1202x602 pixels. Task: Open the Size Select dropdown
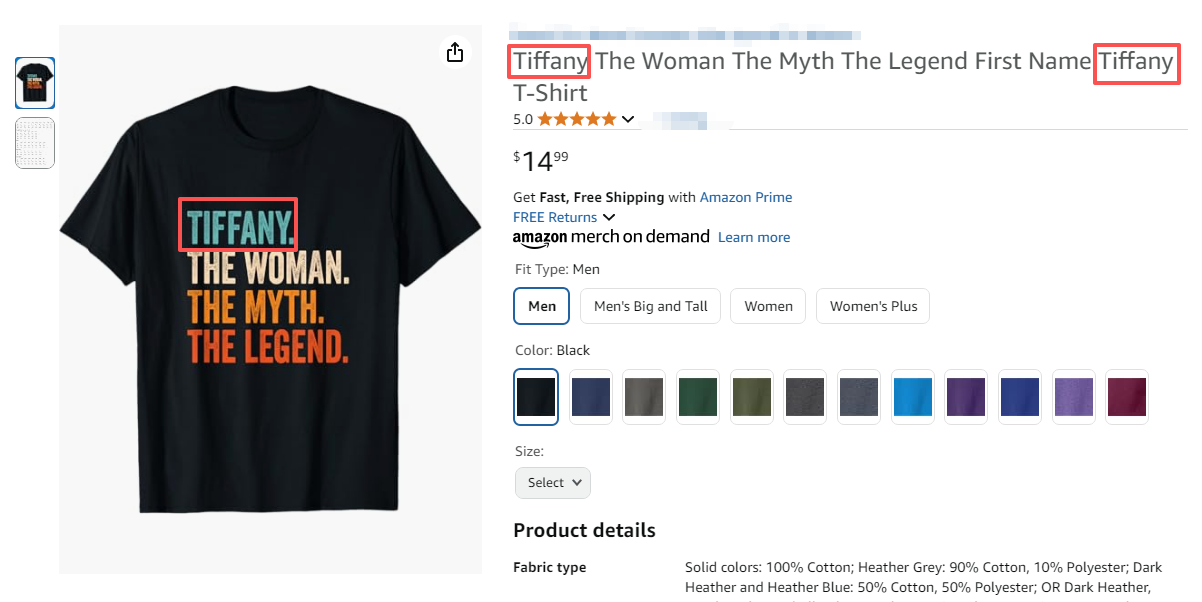coord(553,483)
